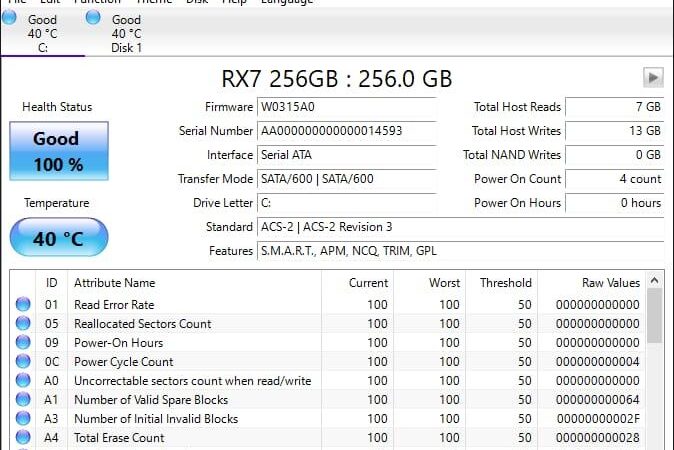The height and width of the screenshot is (450, 674).
Task: Click the Number of Valid Spare Blocks orb
Action: 22,400
